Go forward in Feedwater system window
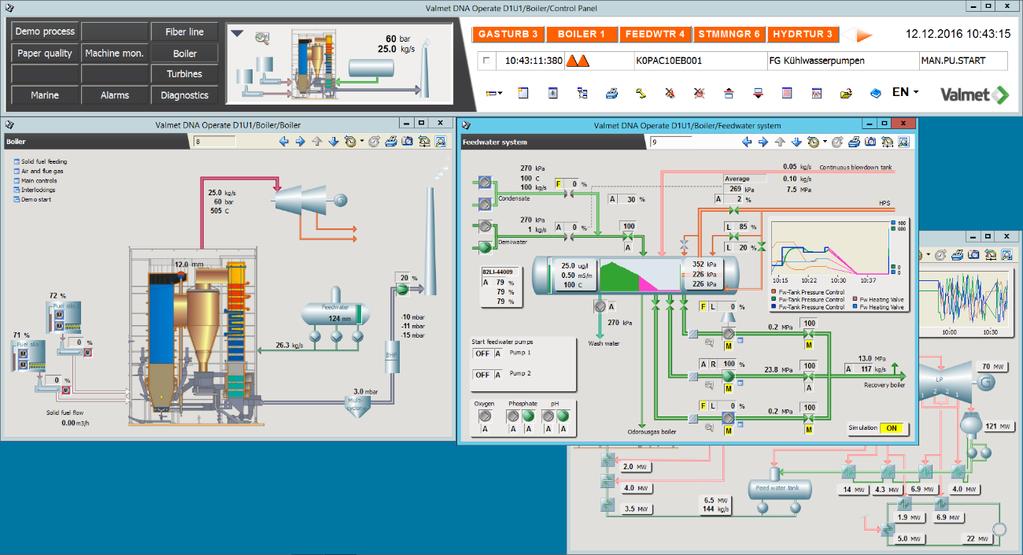Viewport: 1023px width, 555px height. point(763,142)
